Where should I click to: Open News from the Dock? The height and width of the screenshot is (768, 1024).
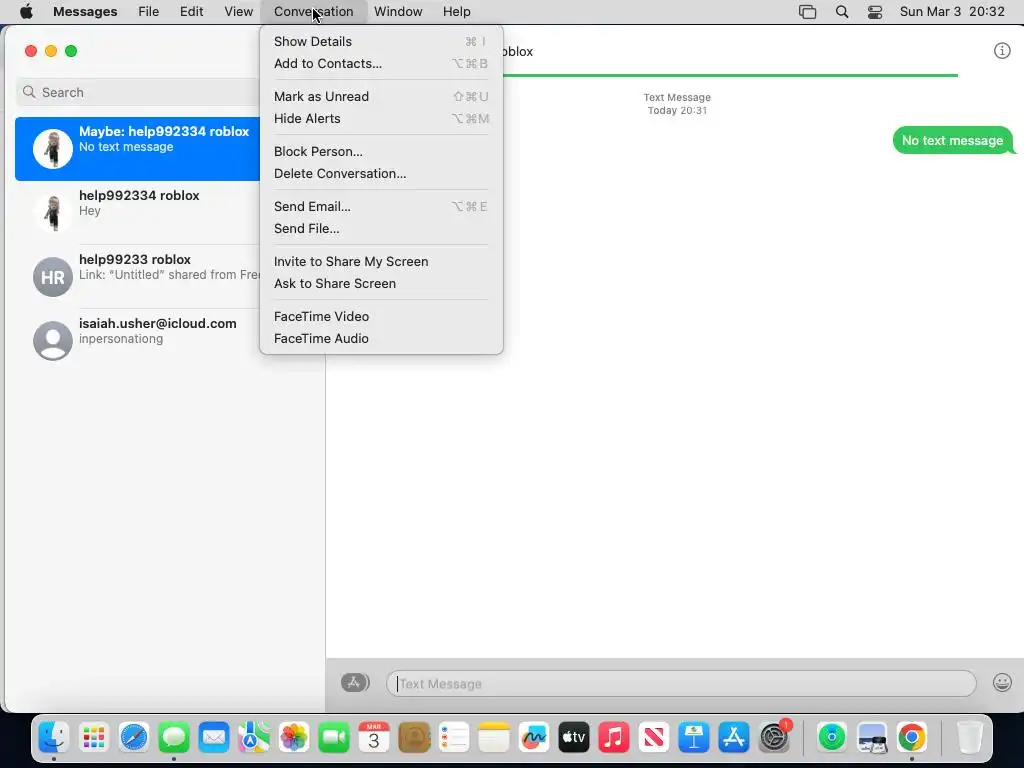tap(654, 738)
